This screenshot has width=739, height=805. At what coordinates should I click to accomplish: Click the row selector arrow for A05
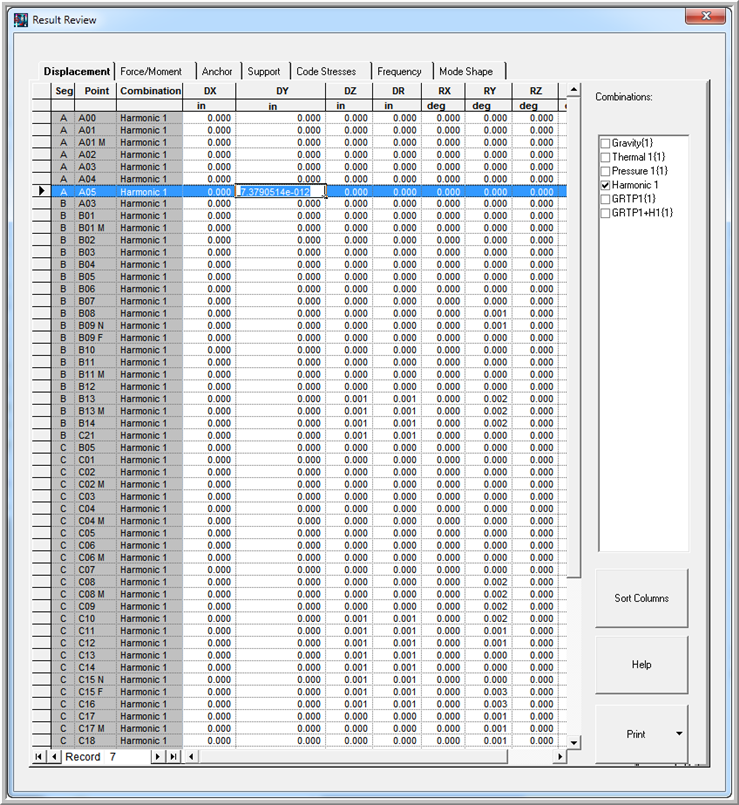pyautogui.click(x=42, y=191)
